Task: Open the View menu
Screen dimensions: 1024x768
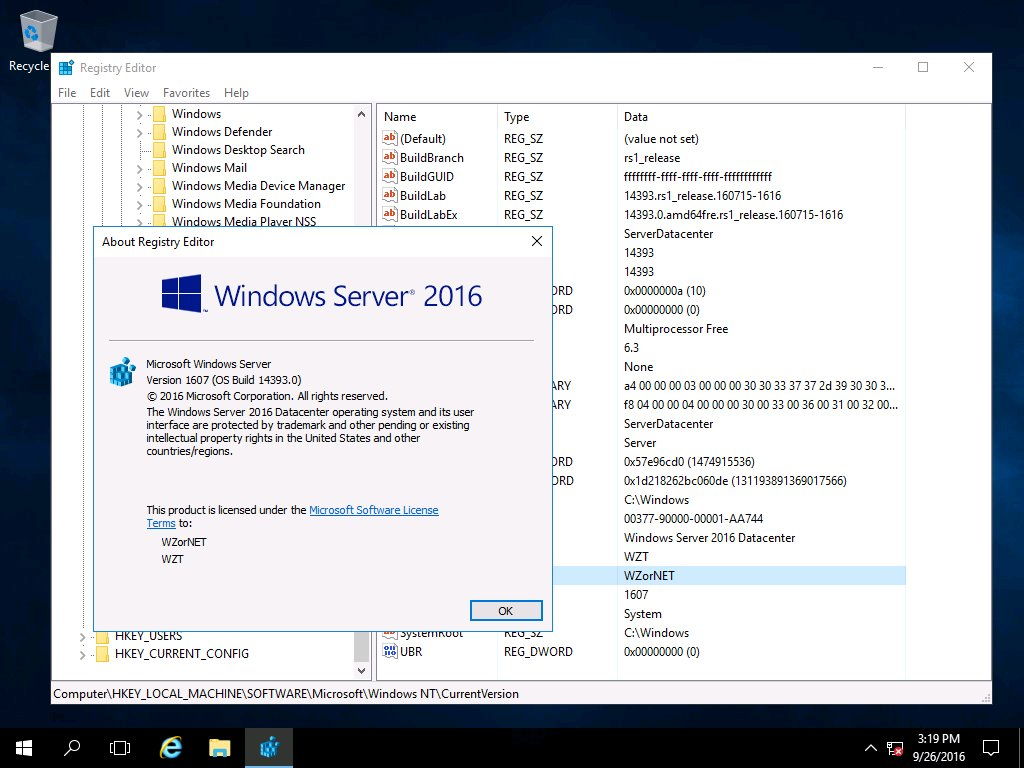Action: point(136,93)
